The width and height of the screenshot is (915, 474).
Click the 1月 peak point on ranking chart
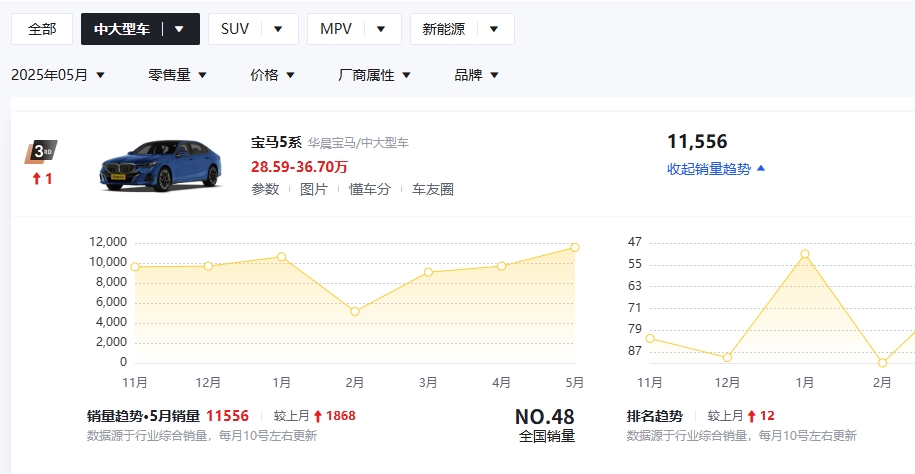pyautogui.click(x=805, y=254)
